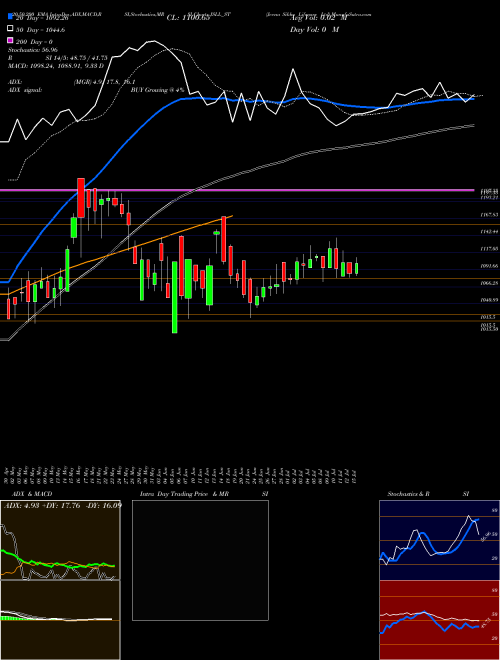Screen dimensions: 500x660
Task: Open the blue Stochastics chart panel
Action: (x=439, y=540)
